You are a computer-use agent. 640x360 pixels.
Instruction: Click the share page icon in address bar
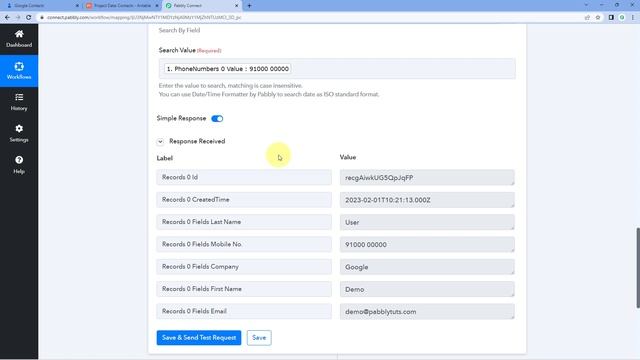587,18
